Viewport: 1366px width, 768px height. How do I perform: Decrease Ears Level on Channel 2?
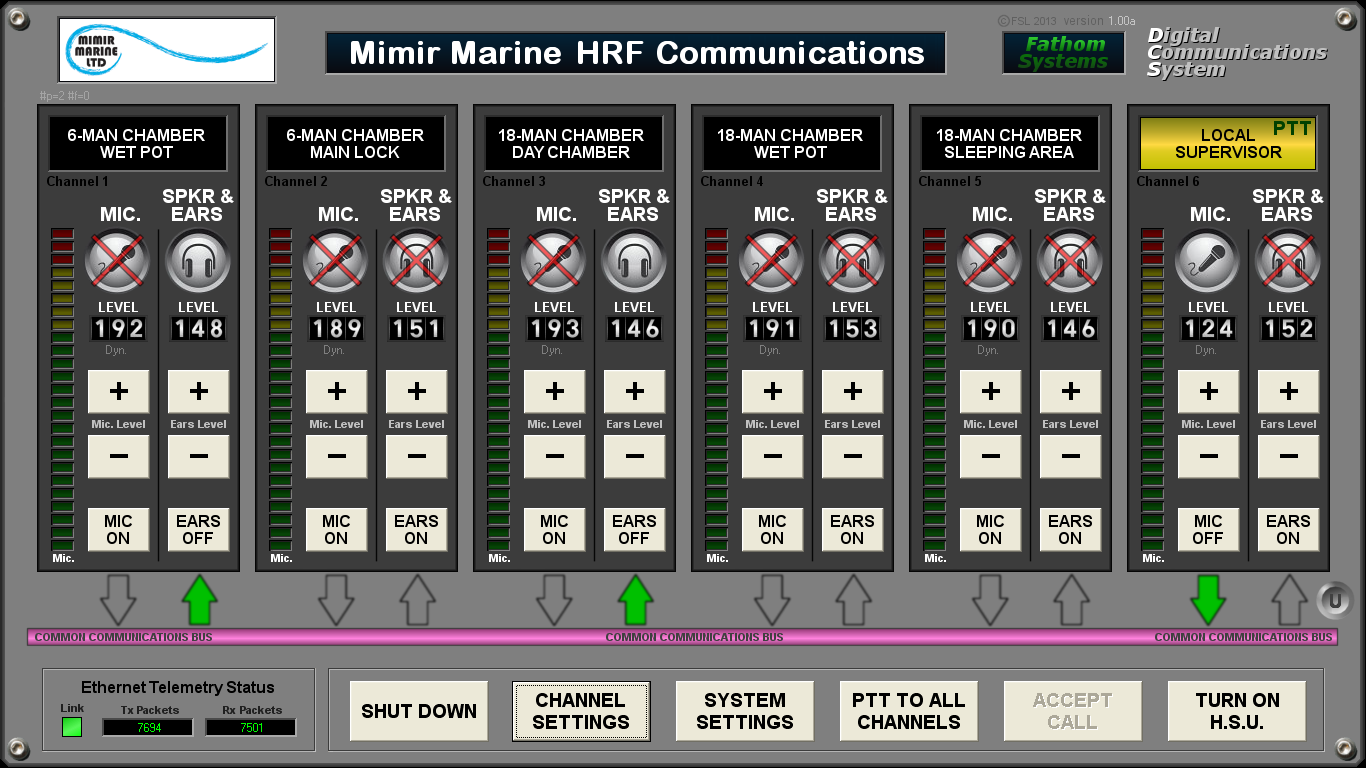416,457
